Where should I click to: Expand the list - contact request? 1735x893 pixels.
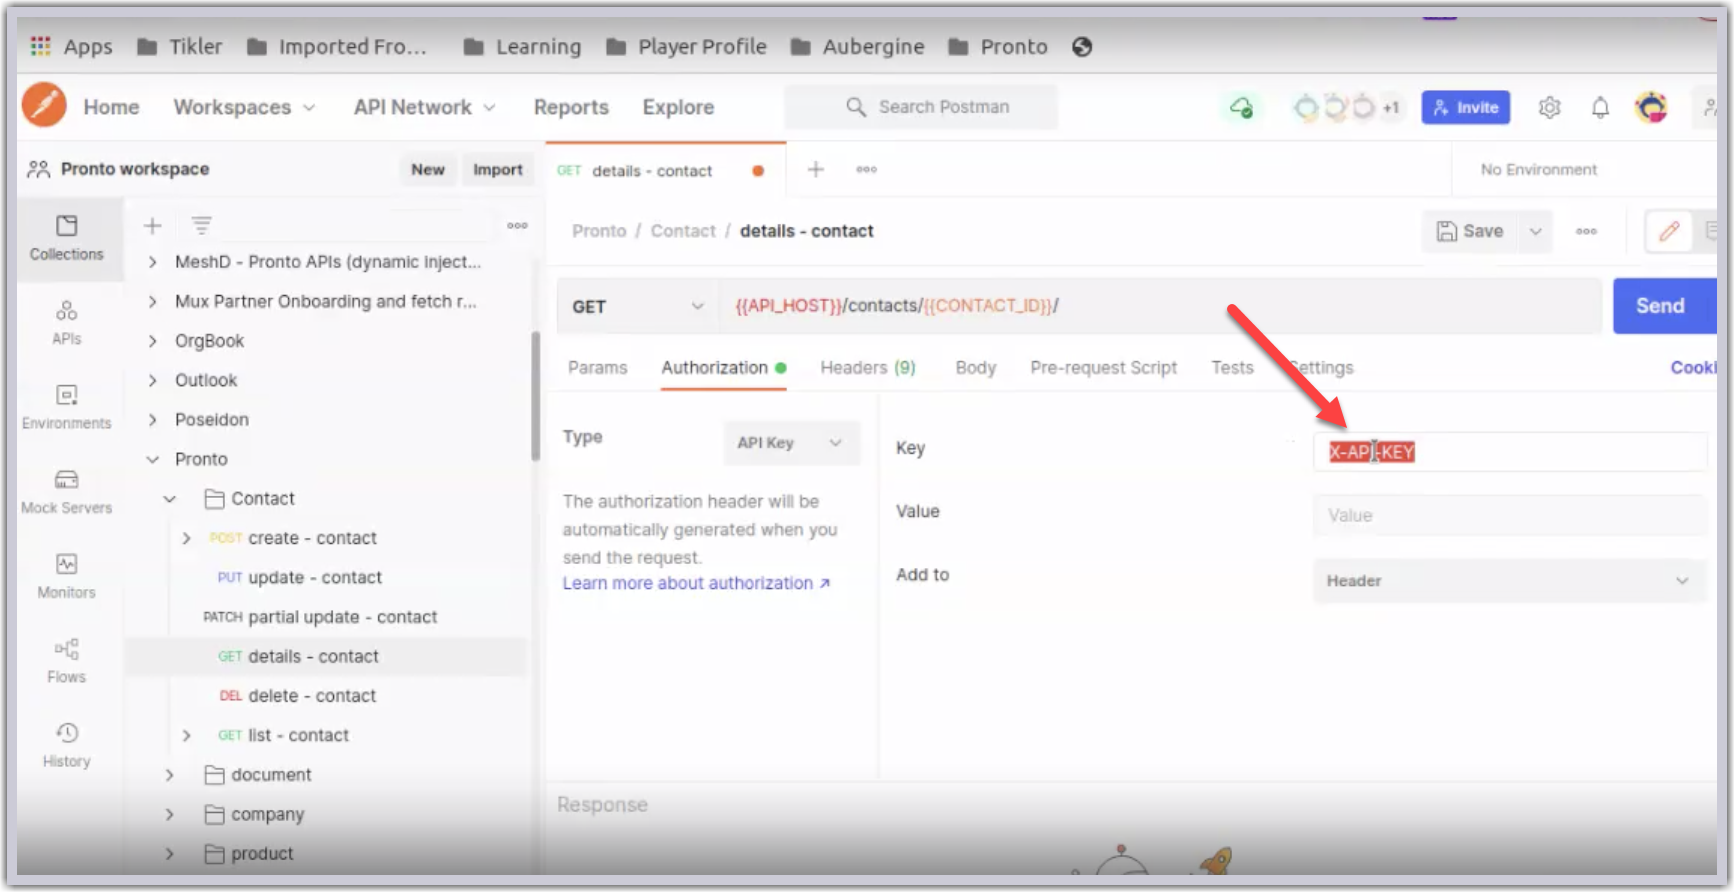click(186, 735)
